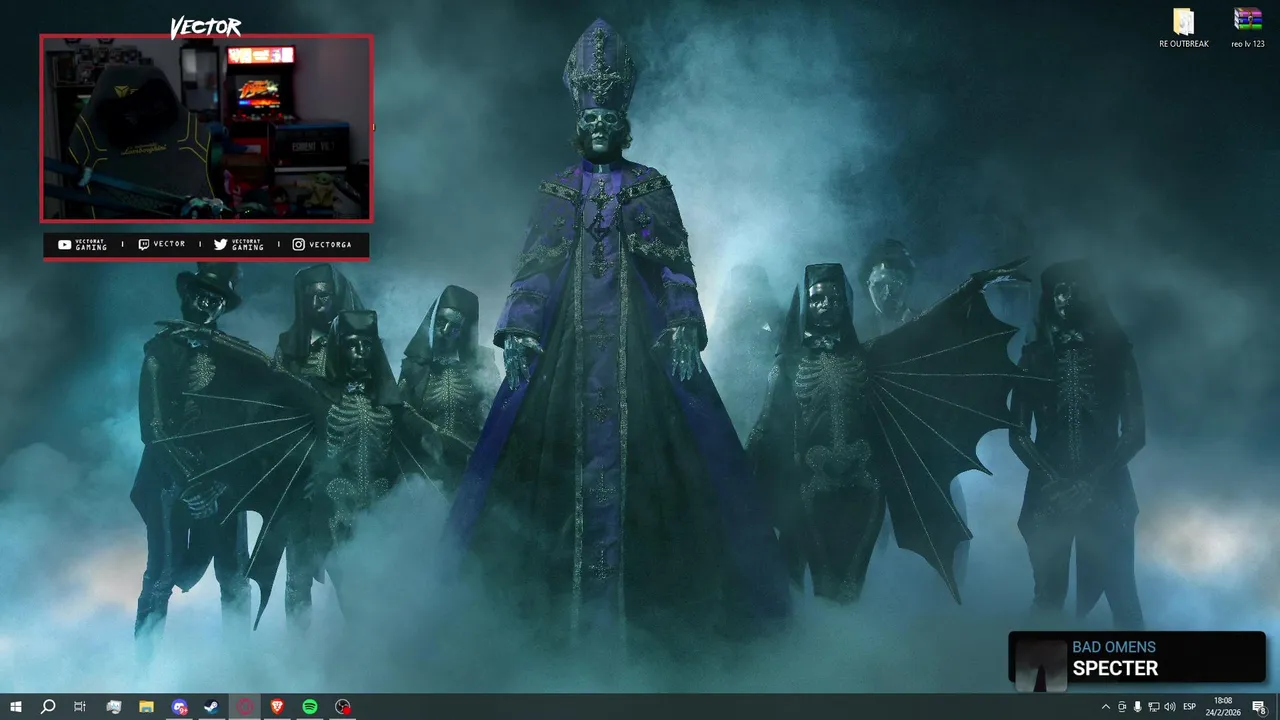Select the reo lv 123 archive

tap(1248, 28)
